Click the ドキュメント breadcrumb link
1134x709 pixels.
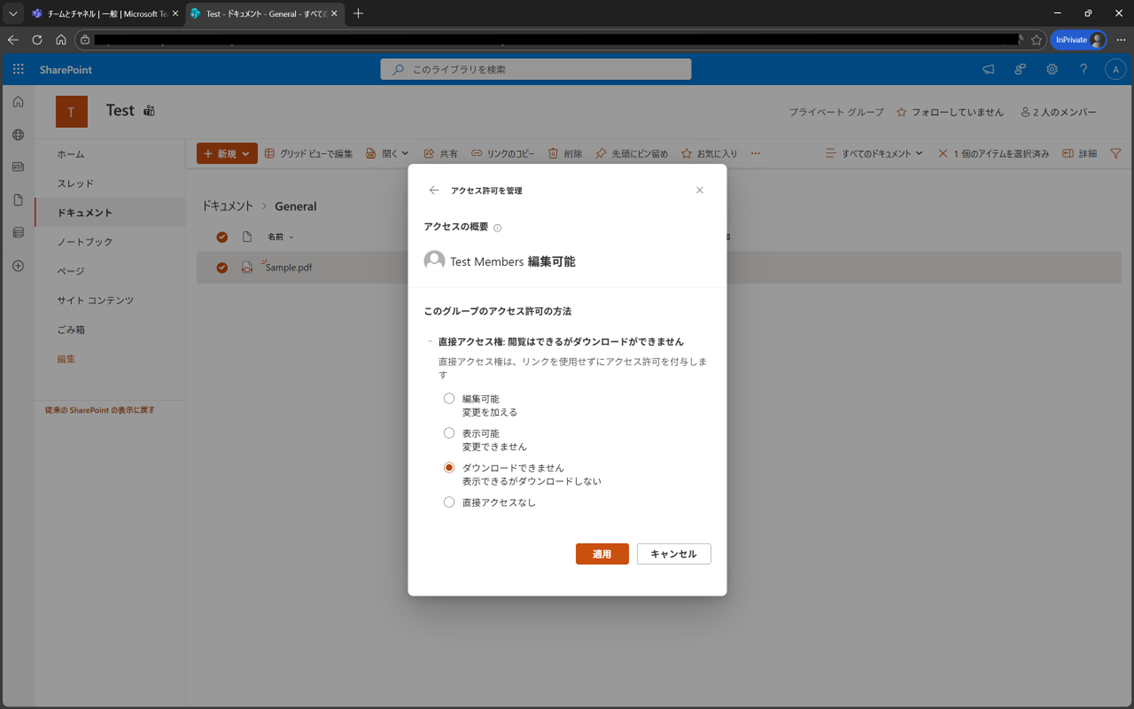coord(227,206)
